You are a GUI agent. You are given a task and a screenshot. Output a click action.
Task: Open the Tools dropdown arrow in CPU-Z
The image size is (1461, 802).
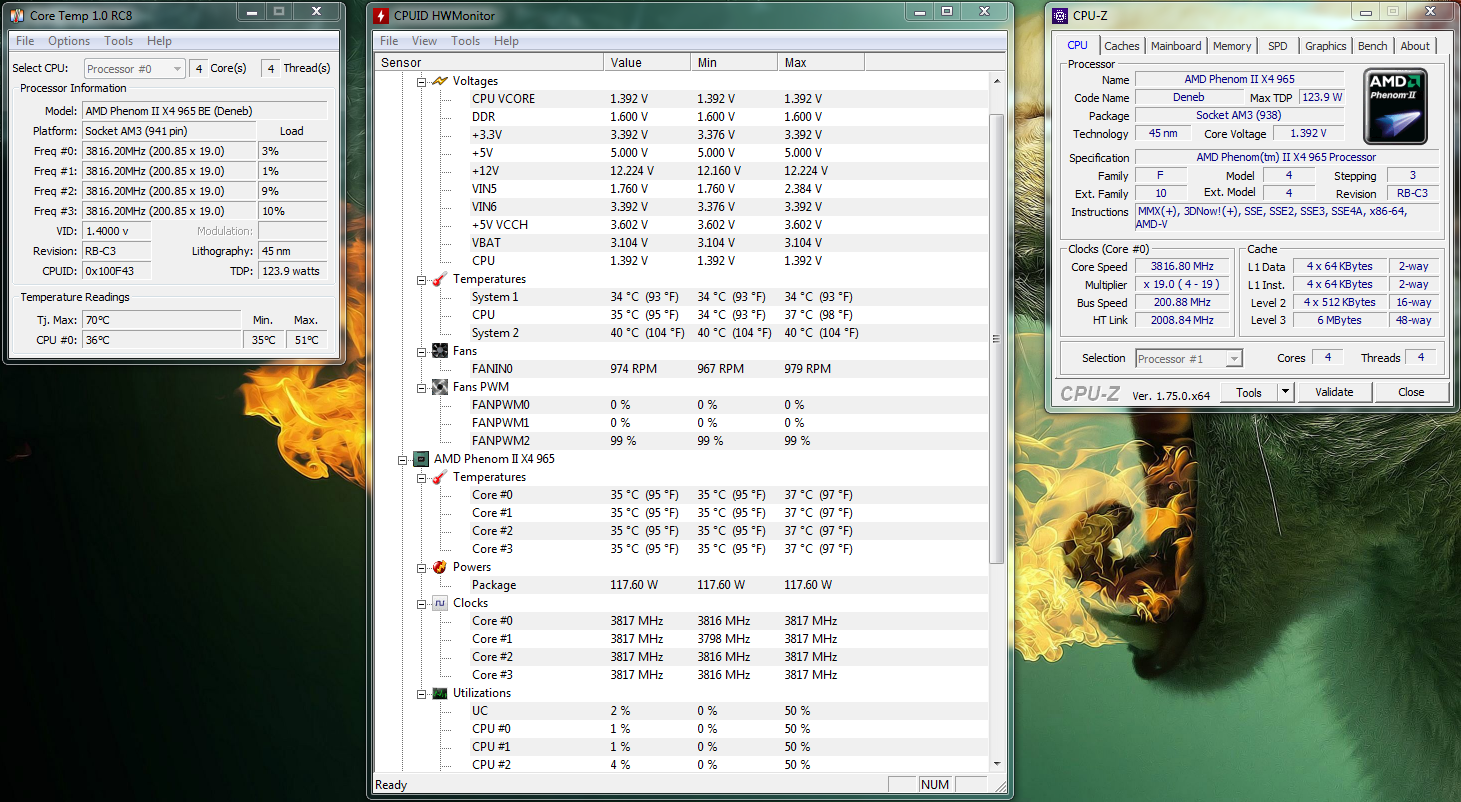1285,392
